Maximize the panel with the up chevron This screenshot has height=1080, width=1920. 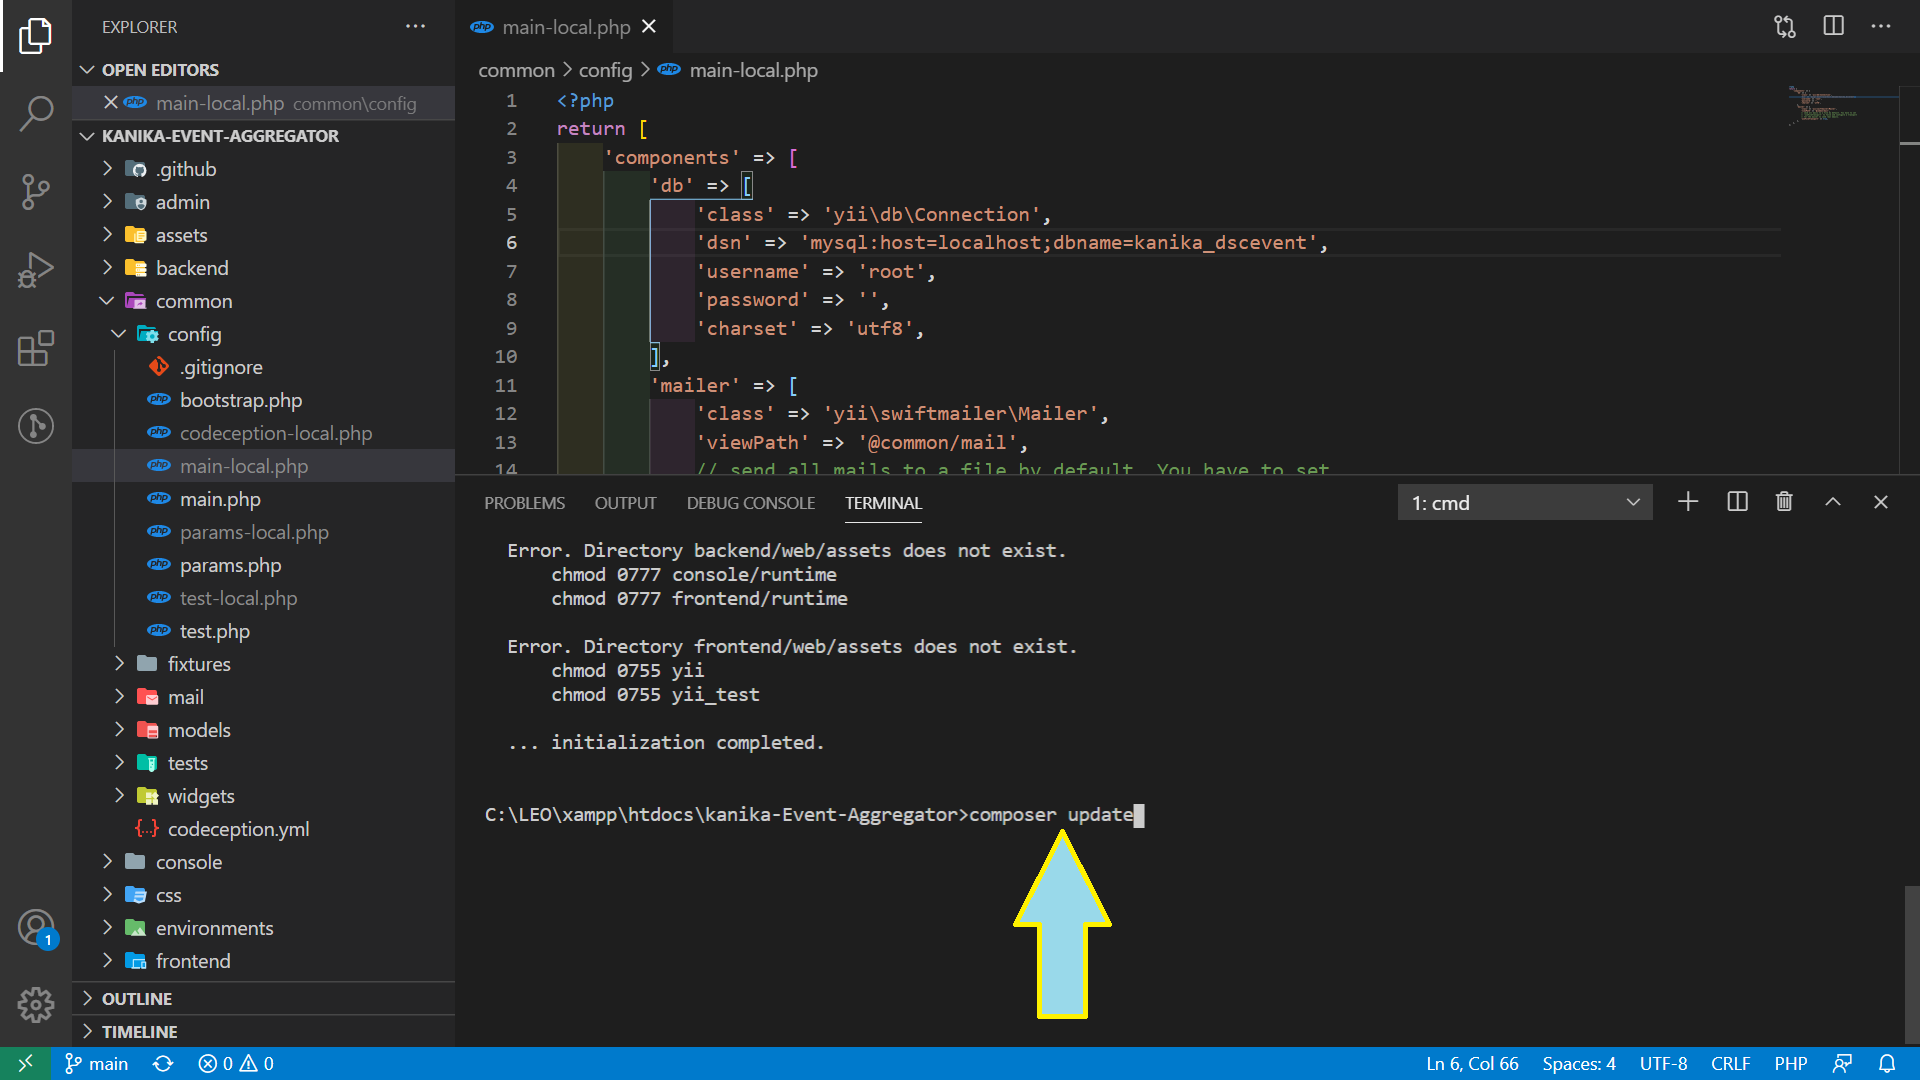coord(1832,502)
